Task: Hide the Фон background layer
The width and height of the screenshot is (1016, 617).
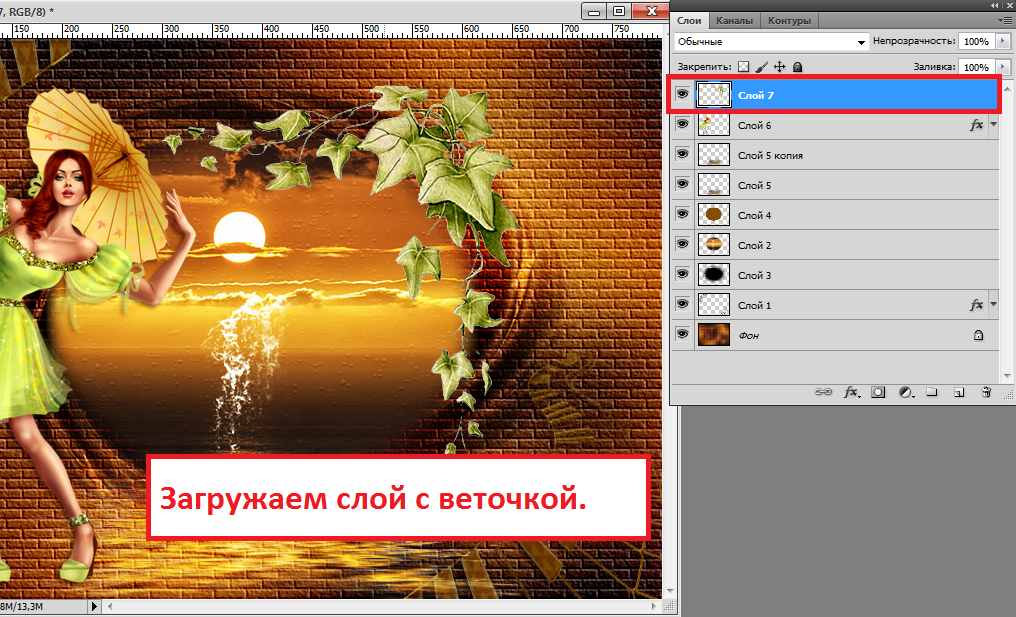Action: 682,335
